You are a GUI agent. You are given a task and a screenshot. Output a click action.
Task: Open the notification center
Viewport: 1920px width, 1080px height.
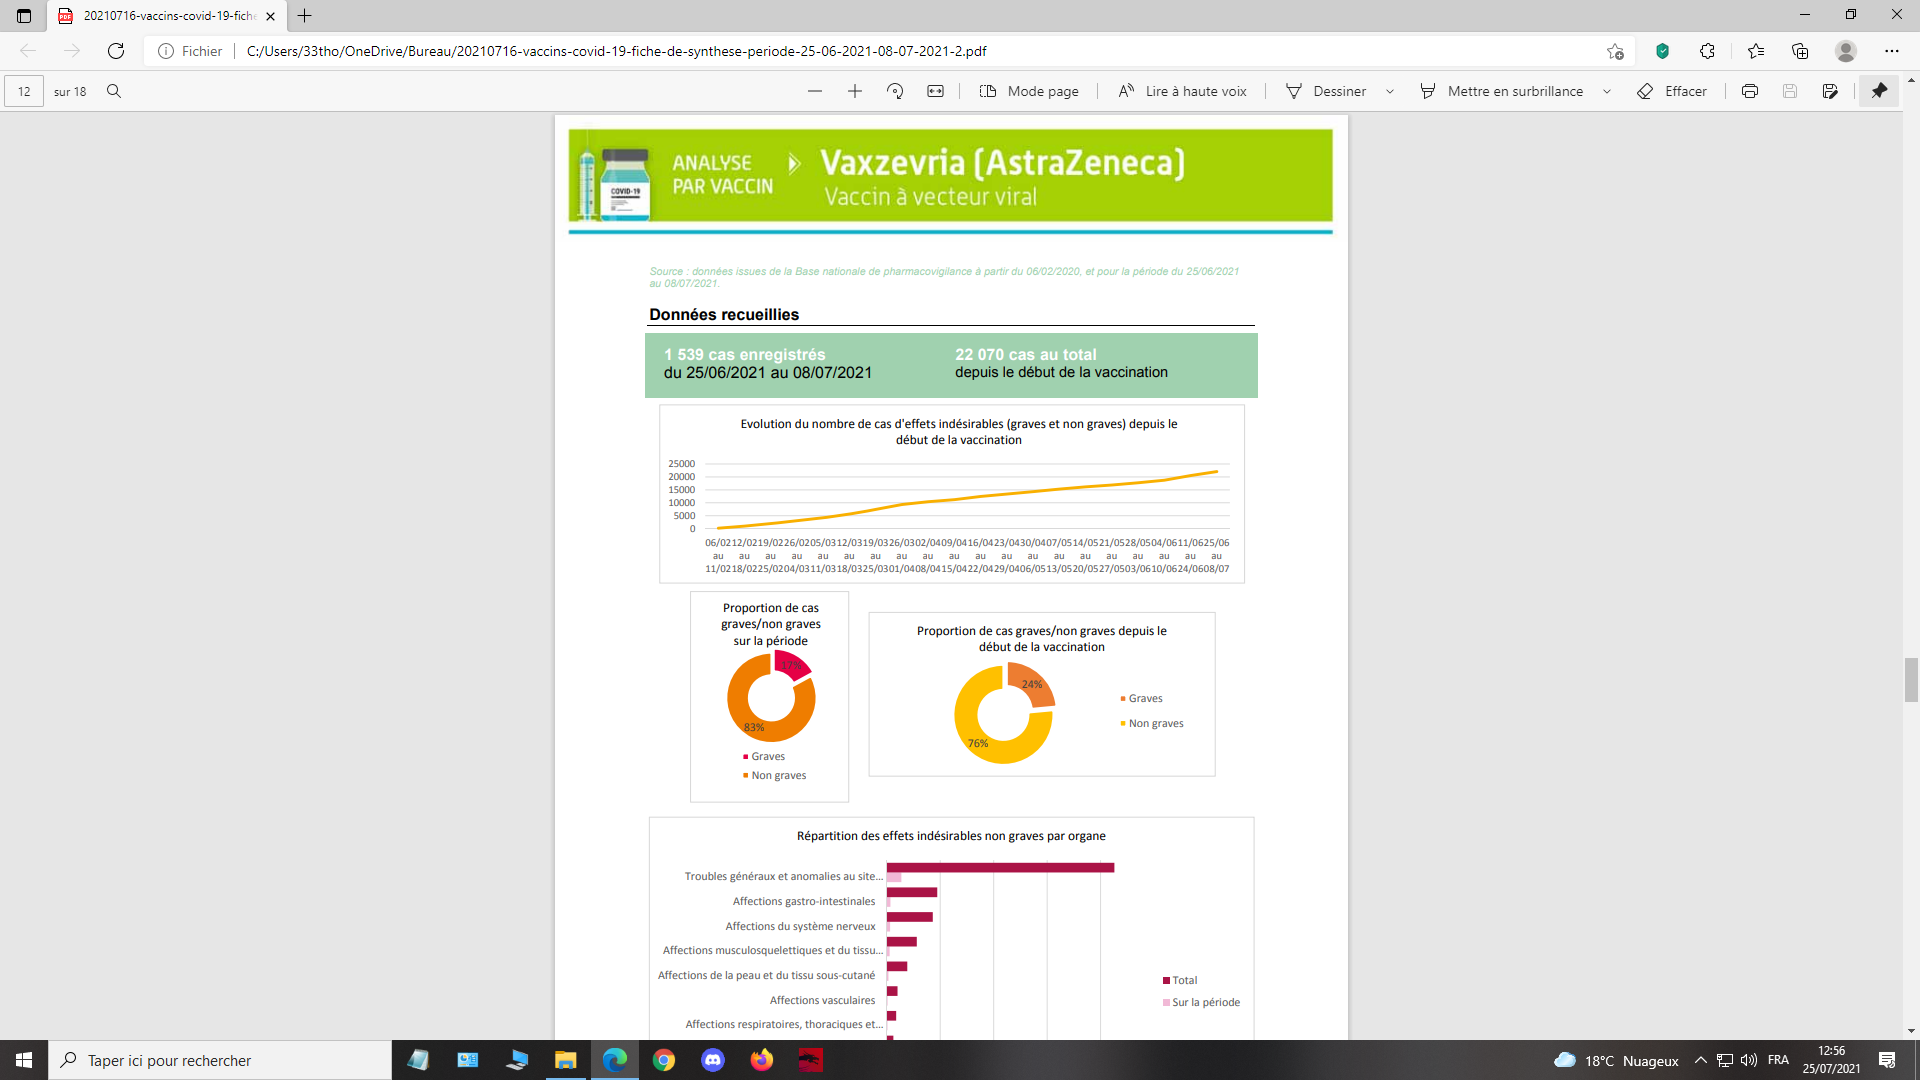pos(1887,1060)
